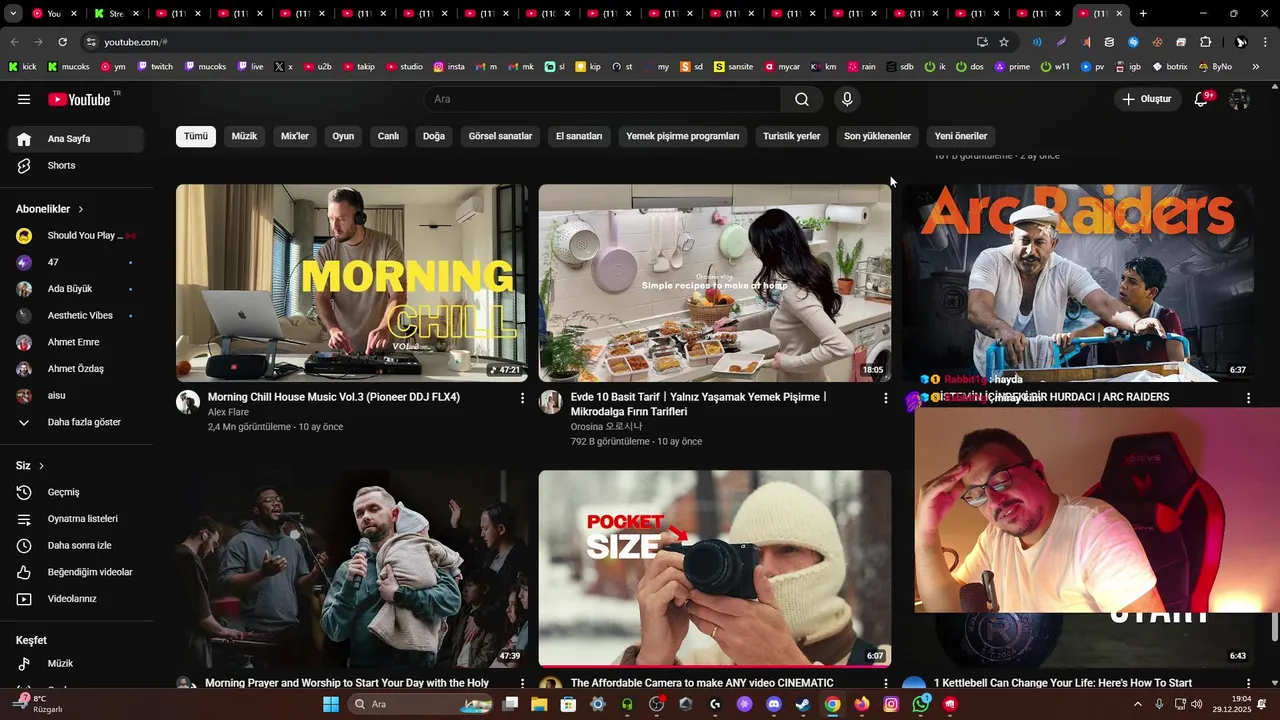Image resolution: width=1280 pixels, height=720 pixels.
Task: Open Ada Büyük subscription channel
Action: point(77,289)
